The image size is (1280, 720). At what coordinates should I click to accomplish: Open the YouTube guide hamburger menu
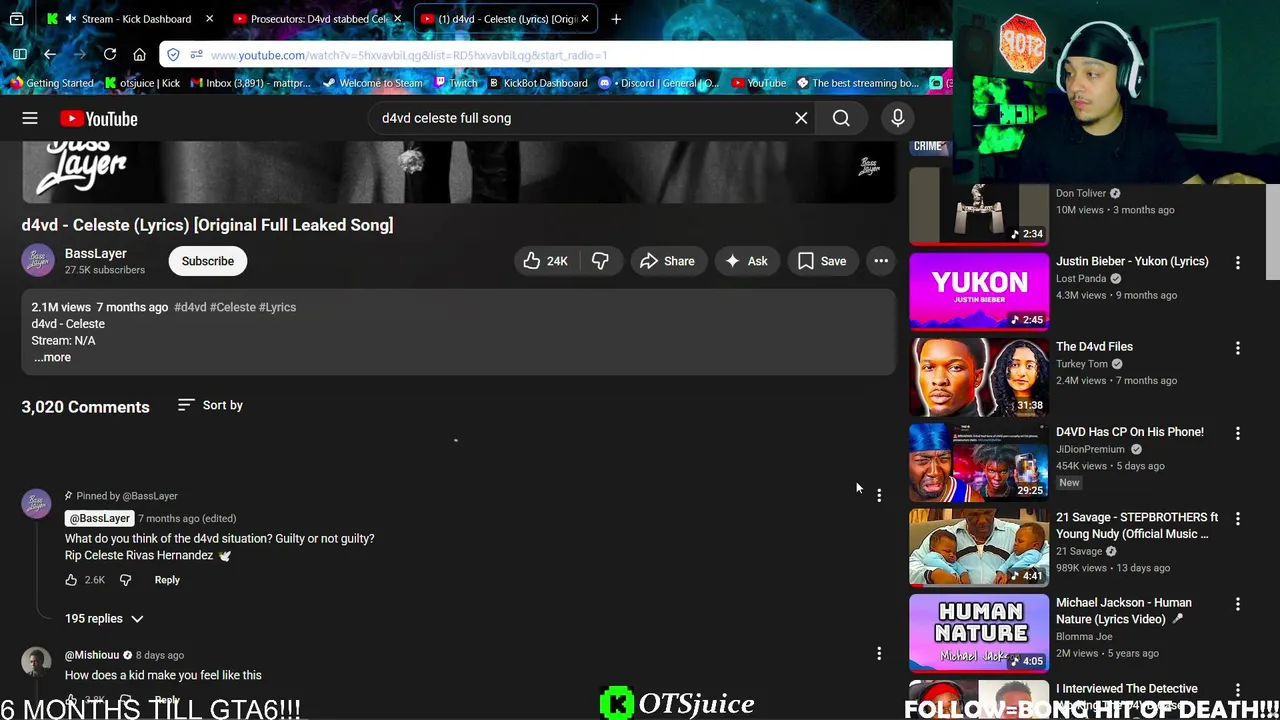coord(30,118)
